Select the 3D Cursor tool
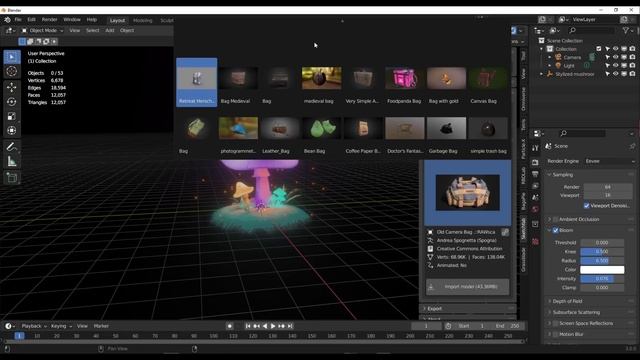Viewport: 640px width, 360px height. pyautogui.click(x=12, y=71)
